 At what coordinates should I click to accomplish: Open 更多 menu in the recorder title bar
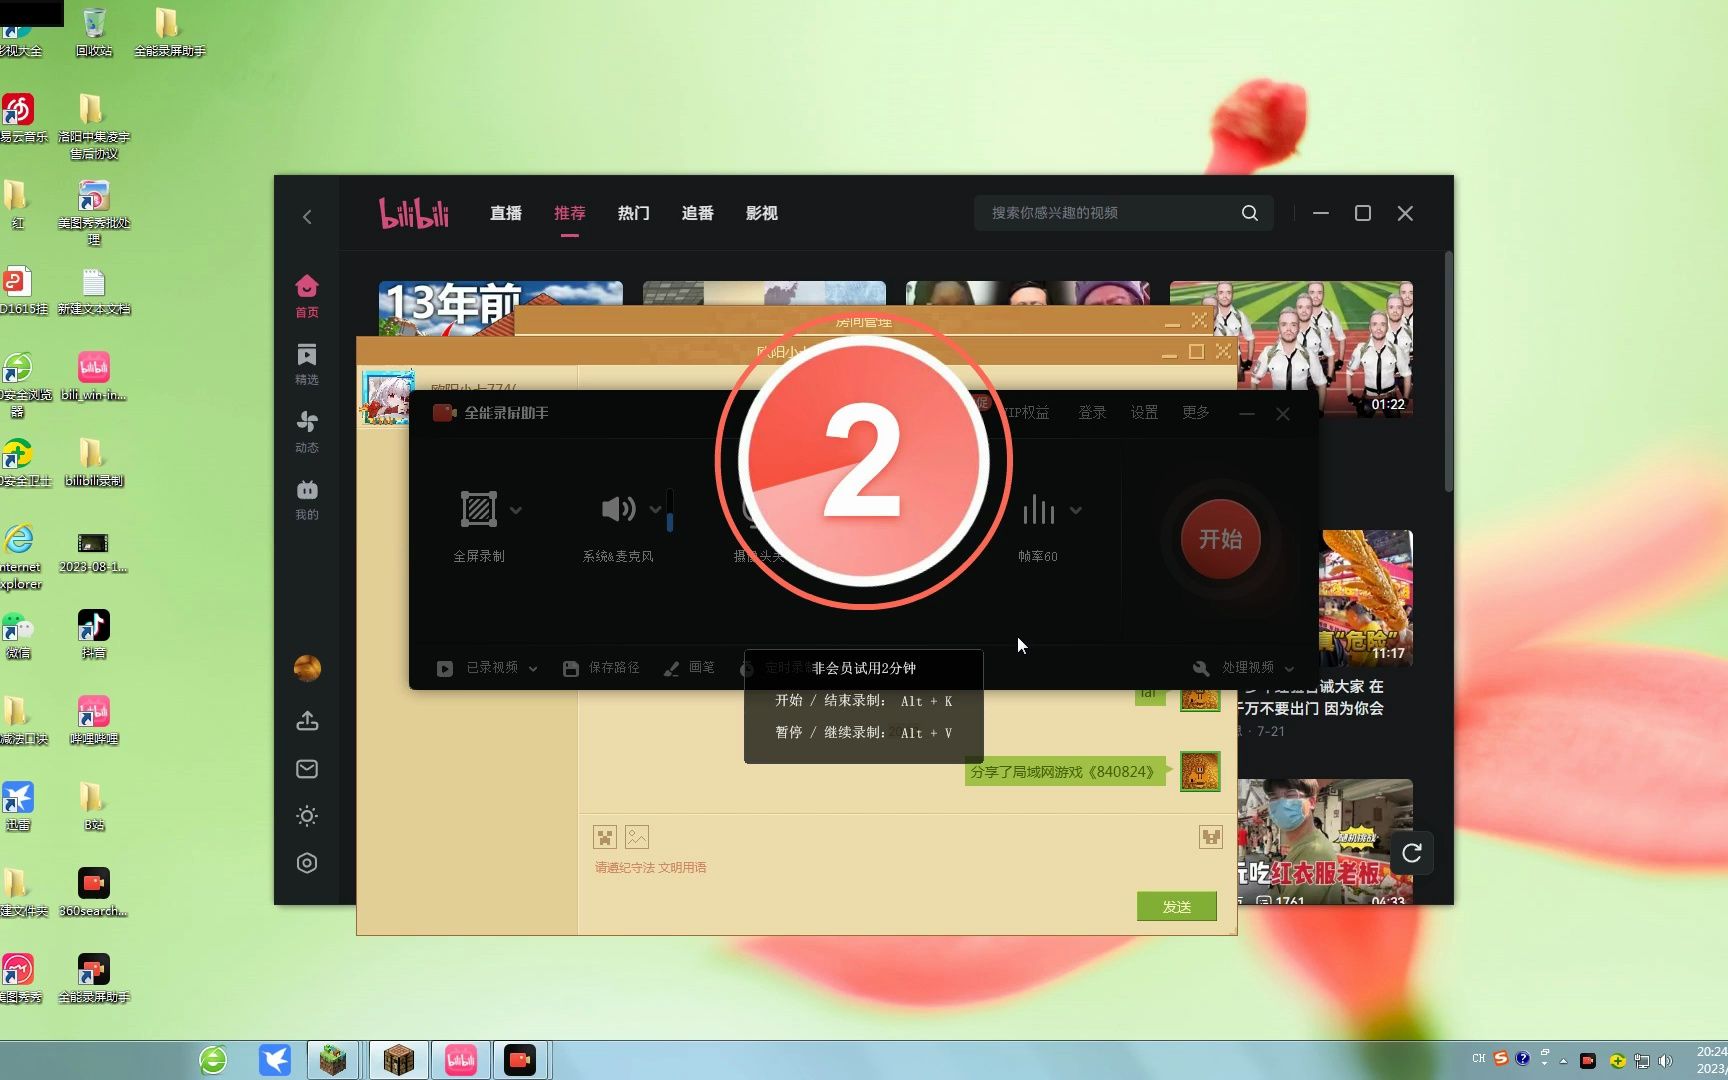coord(1196,413)
